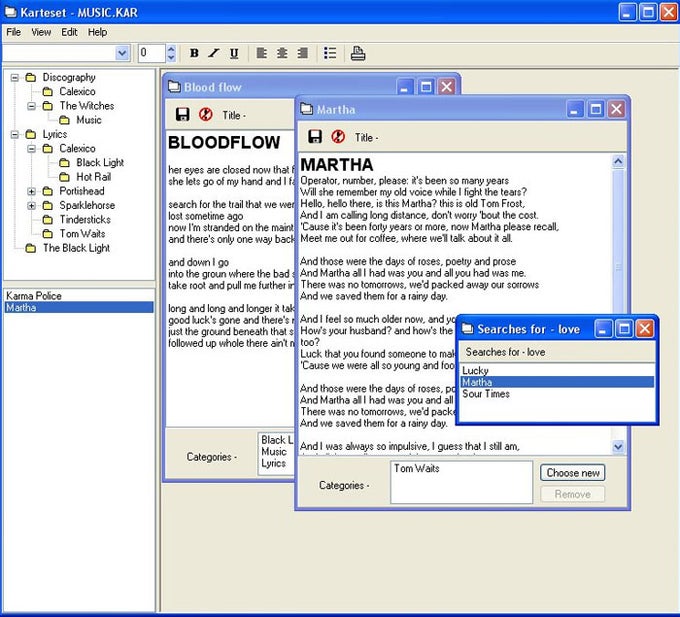
Task: Select Sour Times in search results
Action: click(557, 394)
